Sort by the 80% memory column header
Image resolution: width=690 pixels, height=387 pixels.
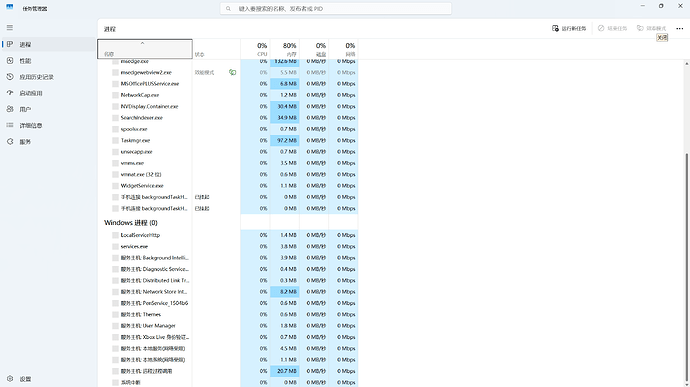(x=285, y=49)
